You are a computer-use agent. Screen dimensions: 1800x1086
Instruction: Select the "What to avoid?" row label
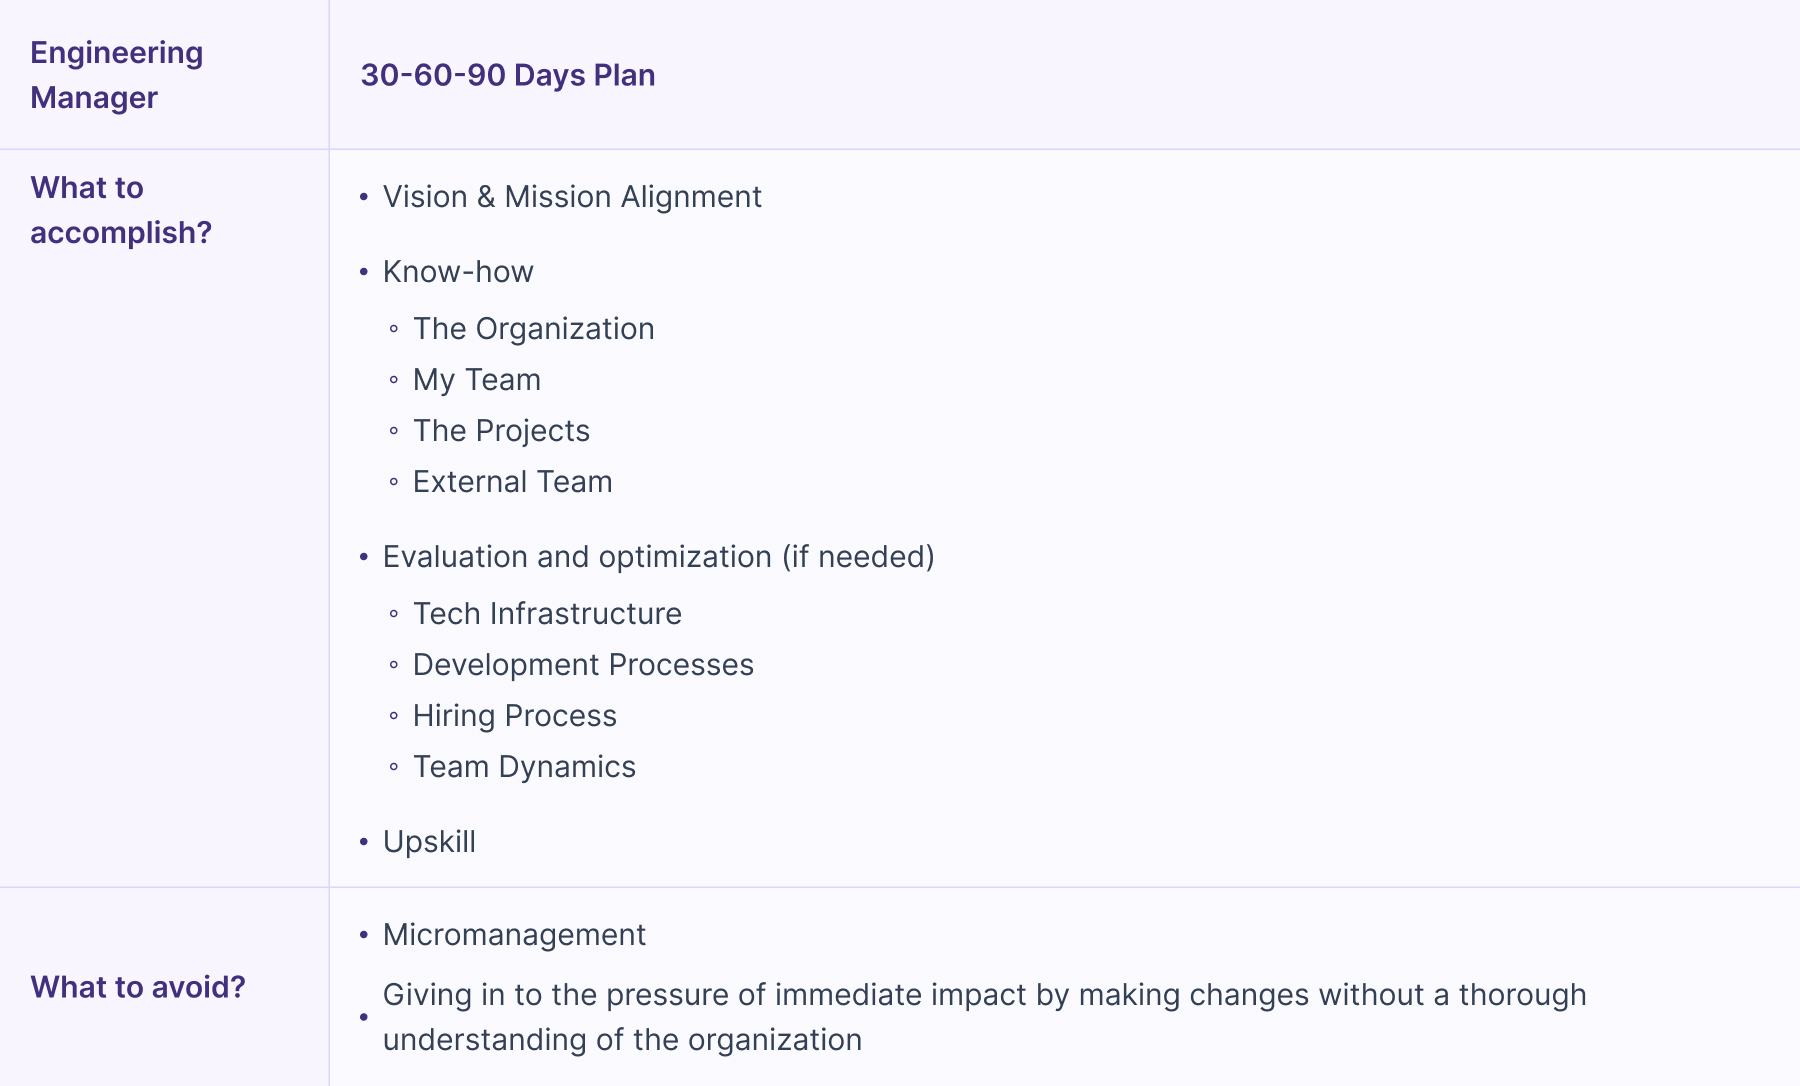[138, 987]
